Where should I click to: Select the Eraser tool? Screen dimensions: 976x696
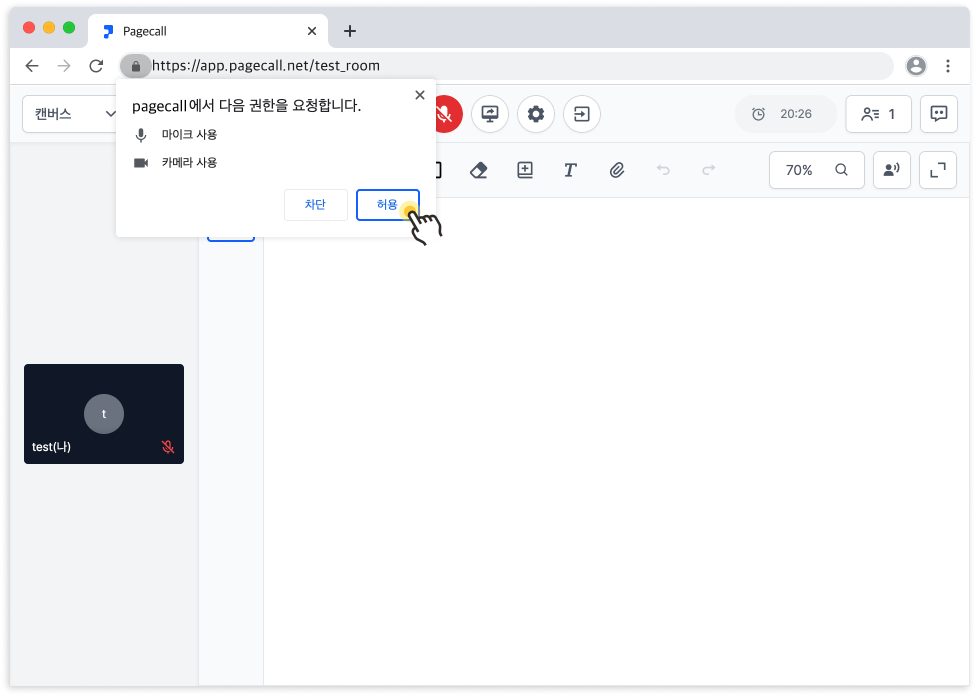tap(479, 170)
